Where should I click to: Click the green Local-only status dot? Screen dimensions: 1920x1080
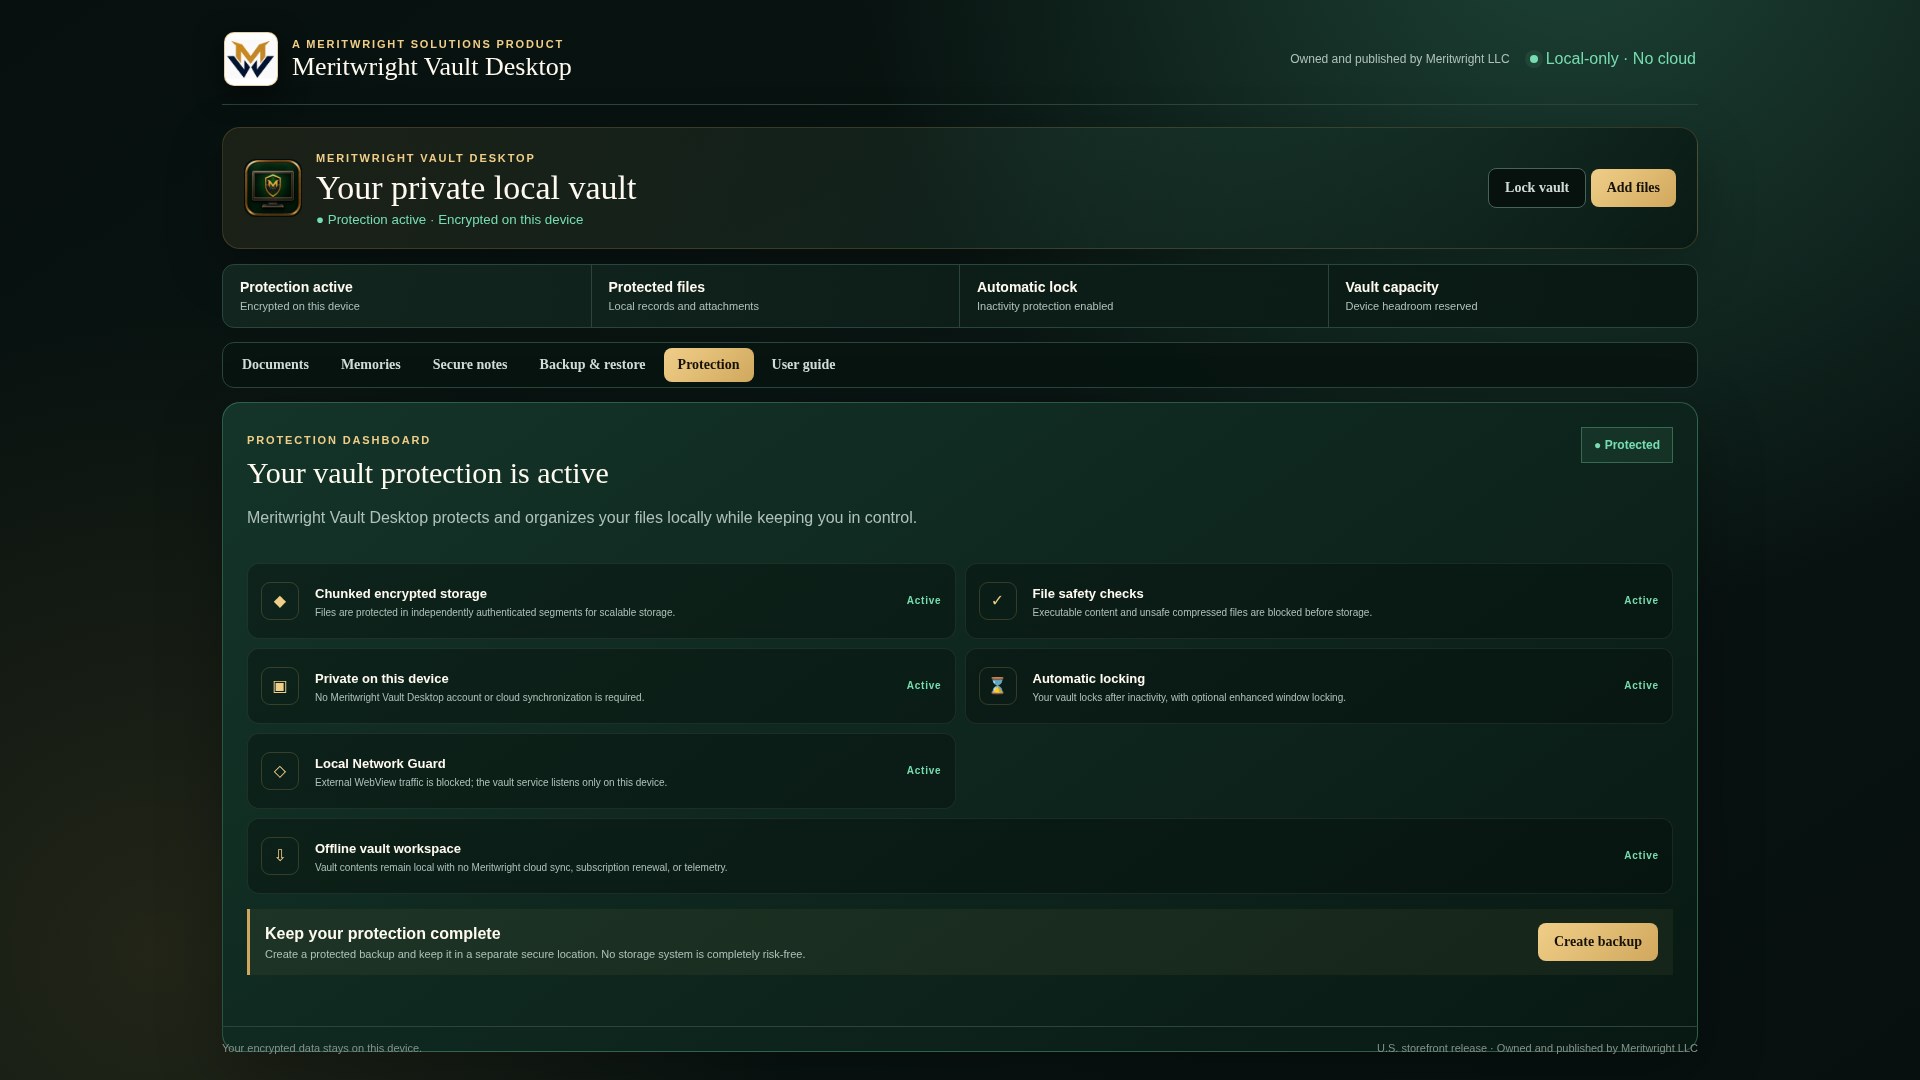point(1534,59)
